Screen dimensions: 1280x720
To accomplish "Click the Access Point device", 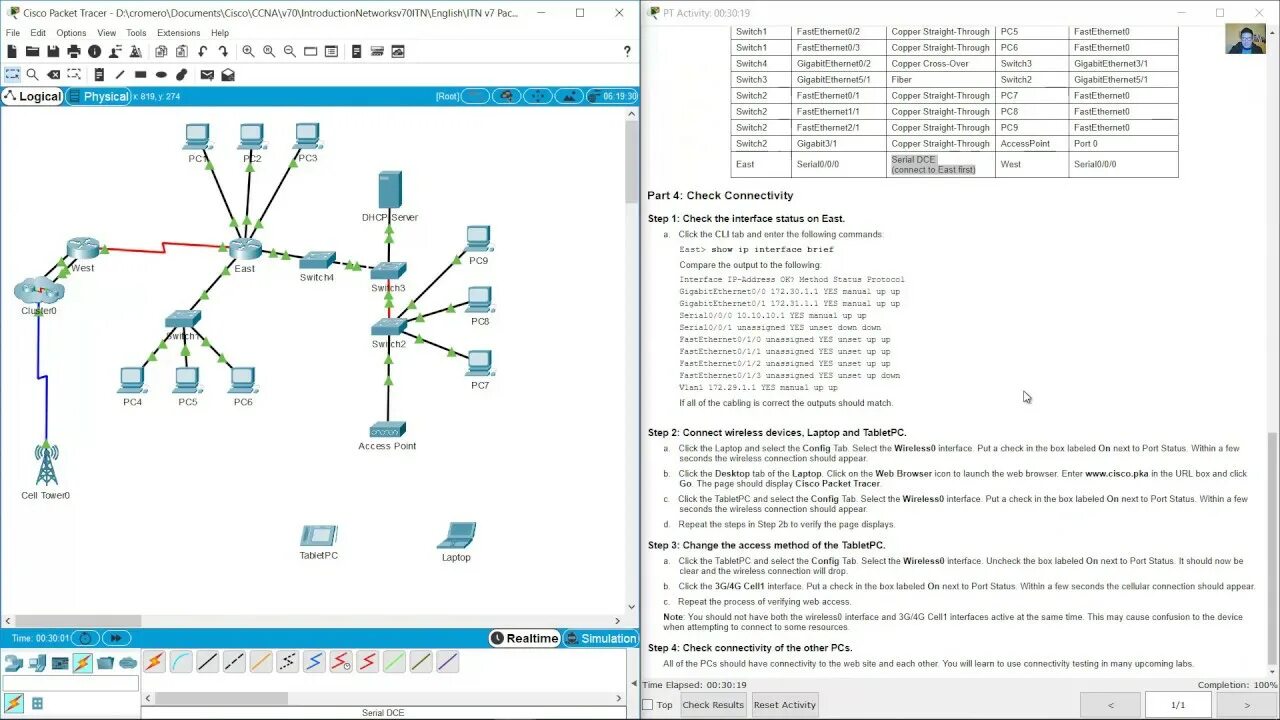I will coord(387,430).
